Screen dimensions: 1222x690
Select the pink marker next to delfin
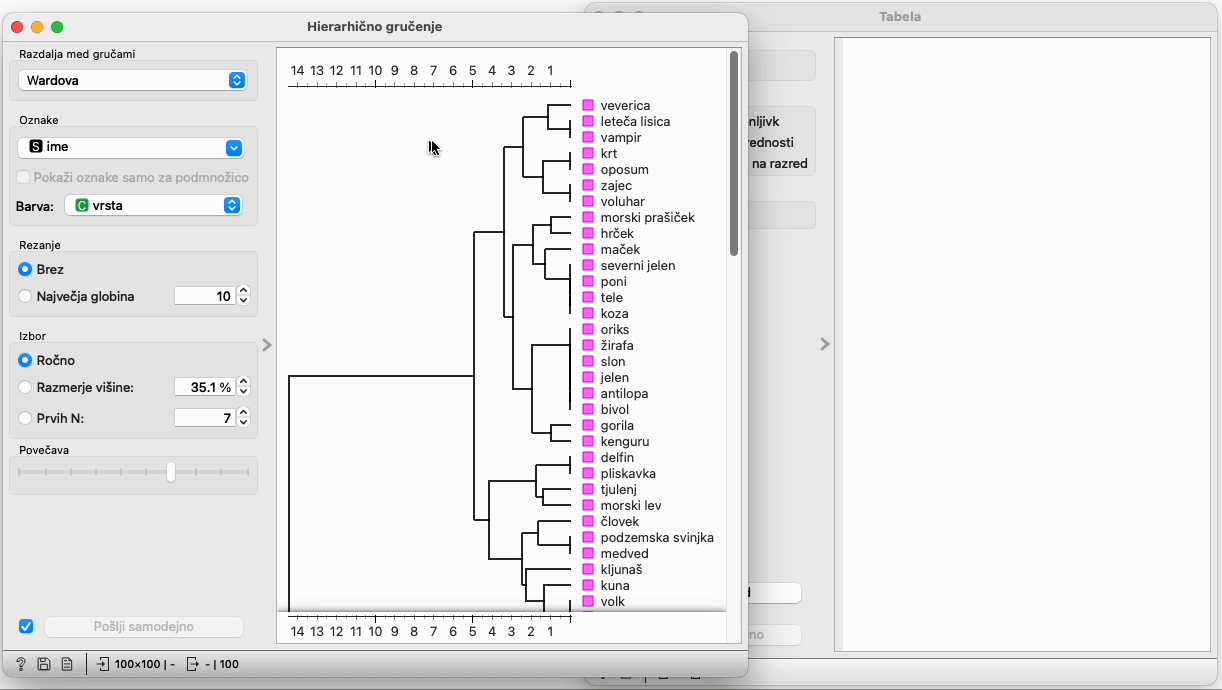click(588, 457)
